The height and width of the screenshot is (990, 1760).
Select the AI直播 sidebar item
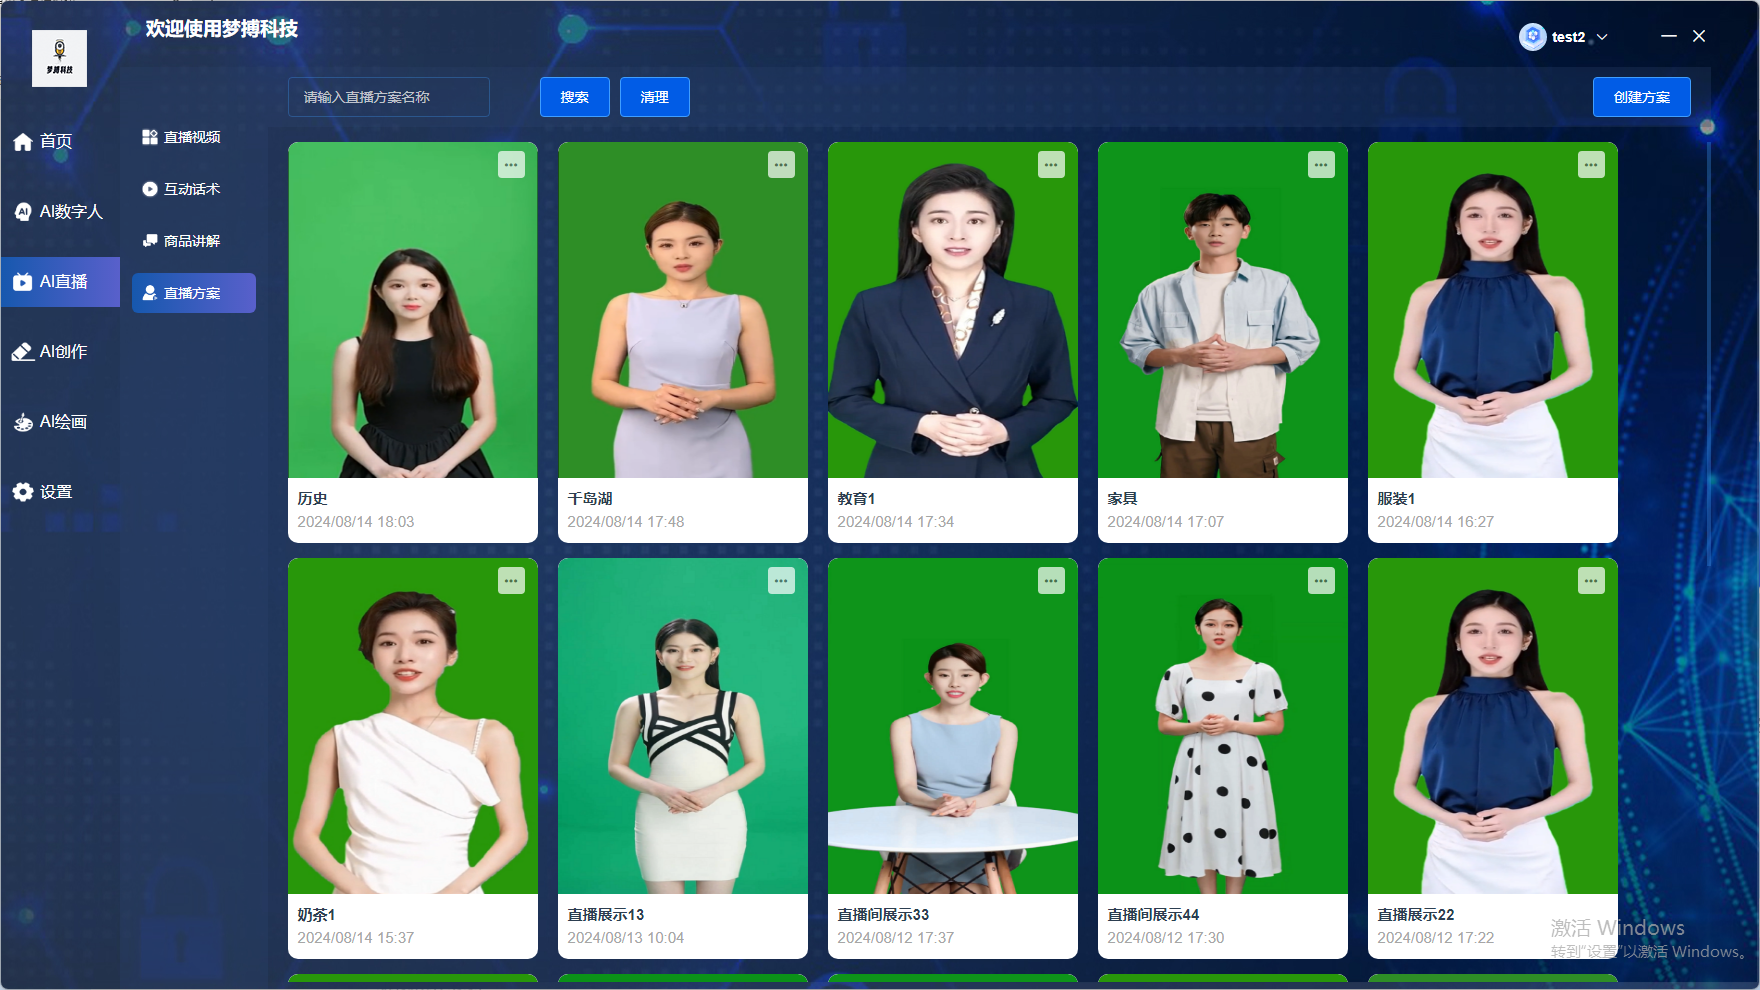point(60,282)
